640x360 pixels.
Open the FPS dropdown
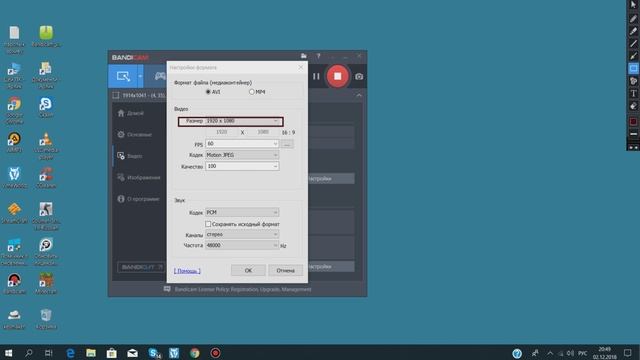(x=242, y=144)
